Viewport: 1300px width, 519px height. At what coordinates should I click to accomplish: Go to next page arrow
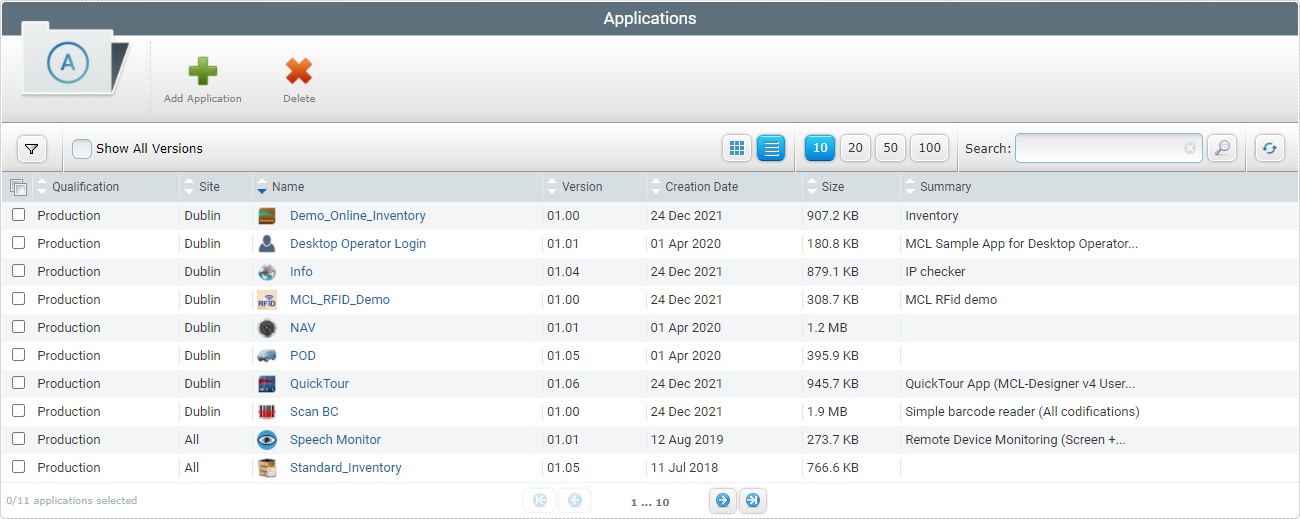pos(723,500)
